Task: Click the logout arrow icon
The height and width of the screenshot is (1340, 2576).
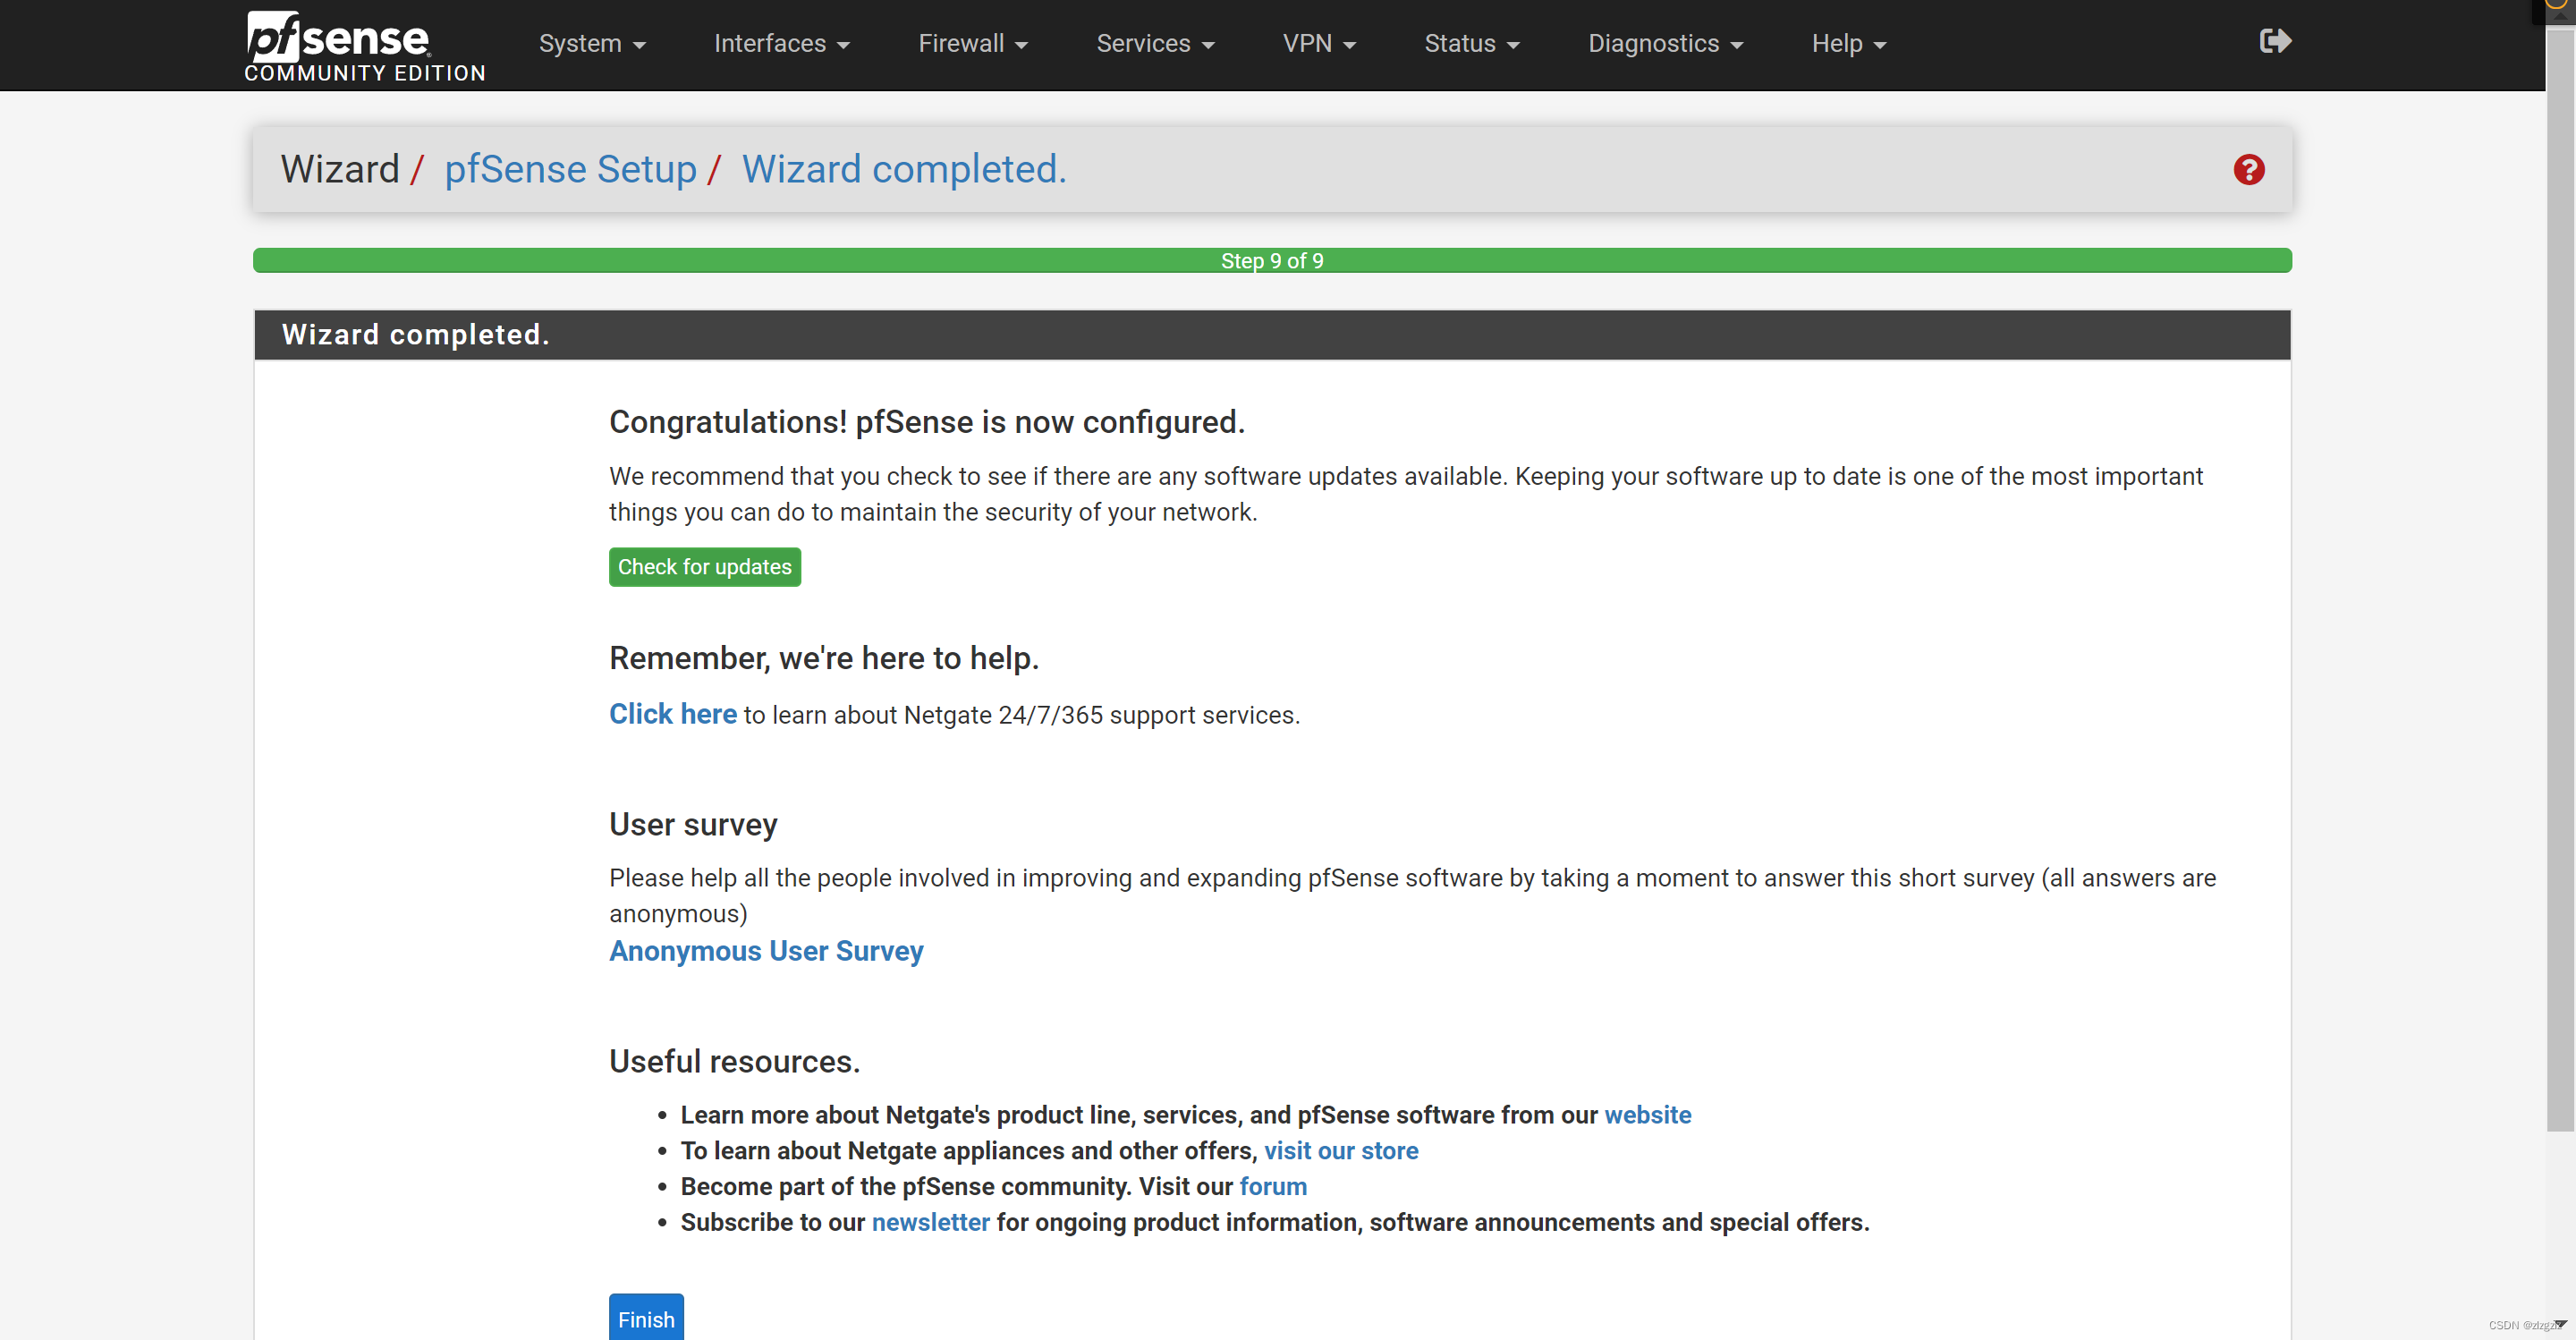Action: click(x=2274, y=41)
